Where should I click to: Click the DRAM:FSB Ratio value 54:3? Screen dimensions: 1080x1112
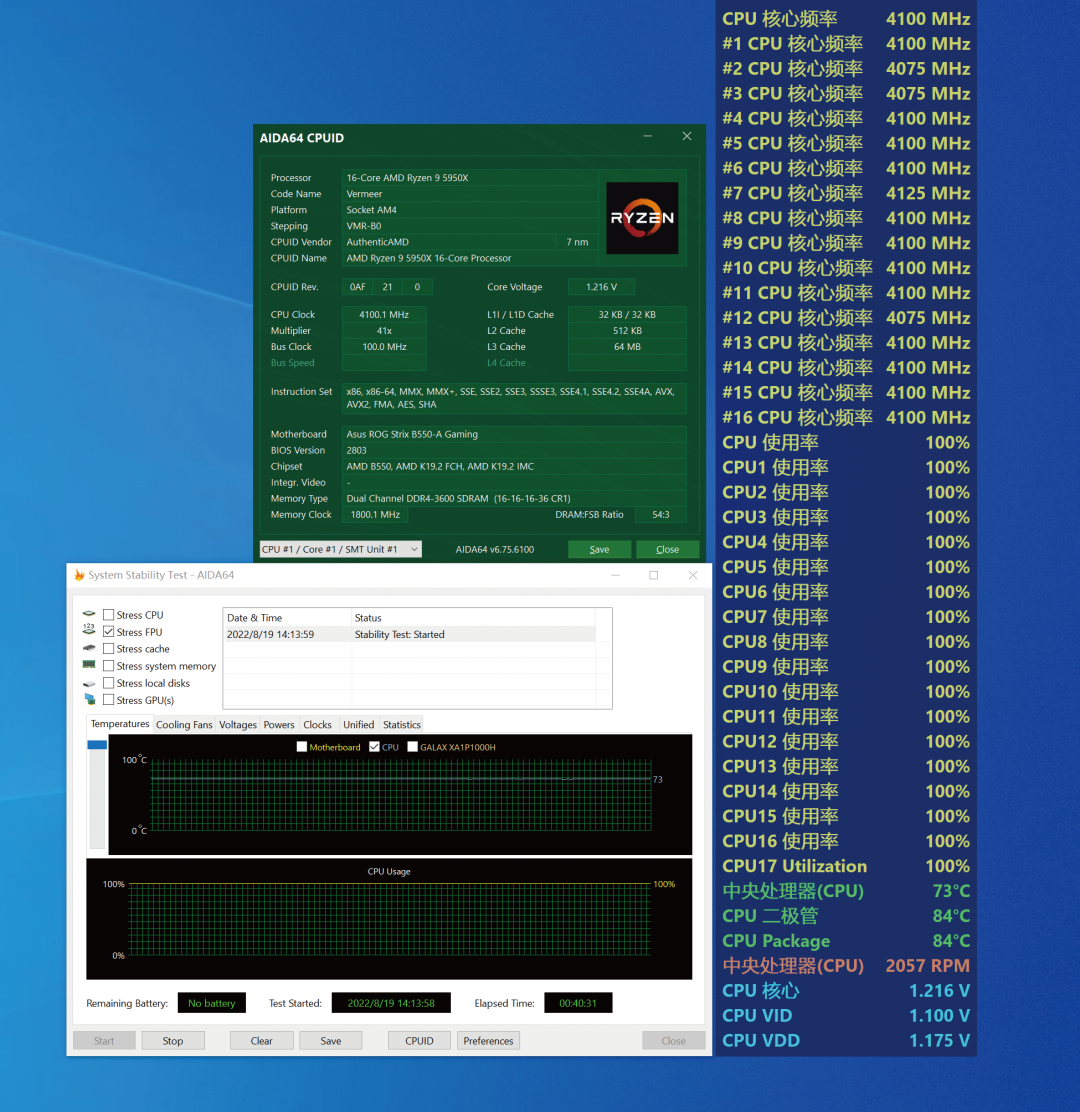point(660,515)
